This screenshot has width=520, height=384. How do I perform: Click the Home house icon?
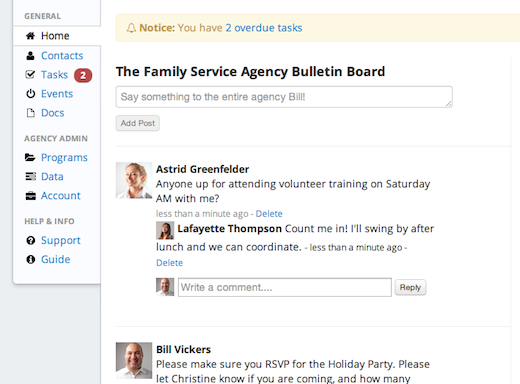(30, 36)
